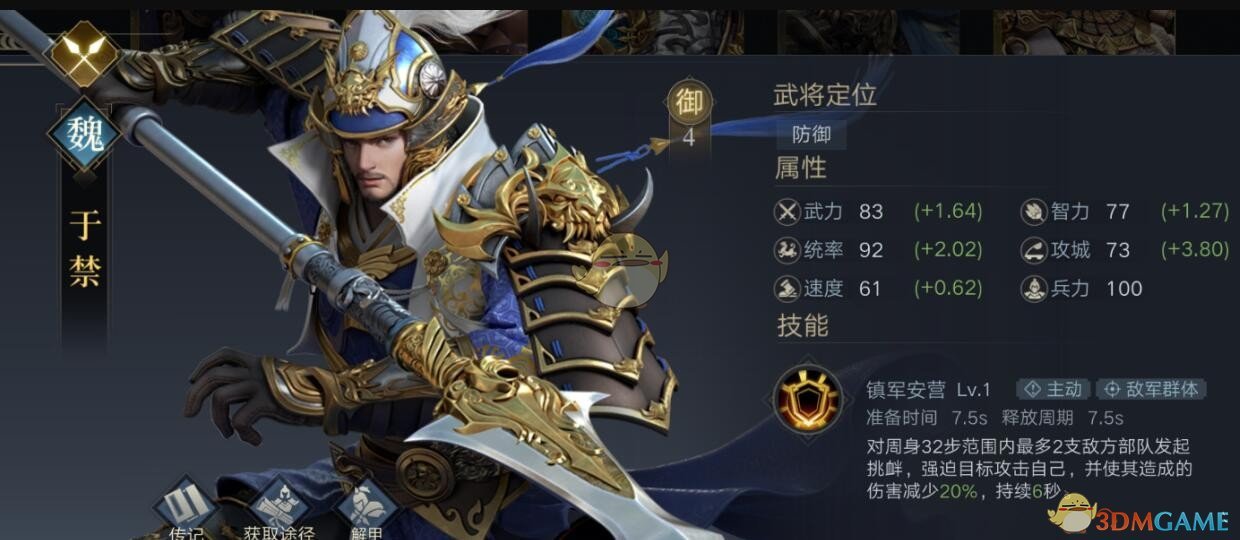Image resolution: width=1240 pixels, height=540 pixels.
Task: Tap the 攻城 siege attribute icon
Action: (1033, 250)
